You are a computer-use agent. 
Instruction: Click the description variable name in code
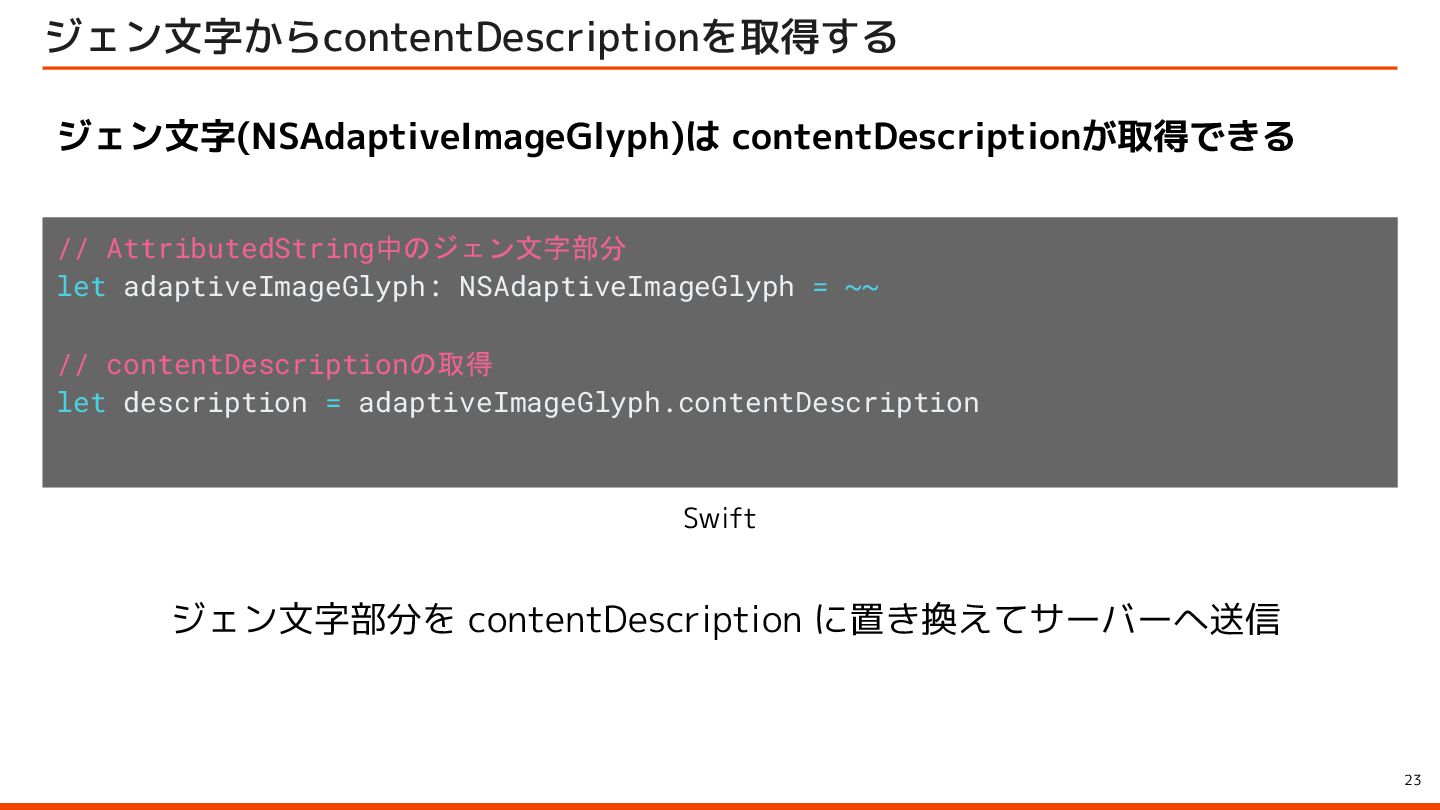(x=215, y=403)
